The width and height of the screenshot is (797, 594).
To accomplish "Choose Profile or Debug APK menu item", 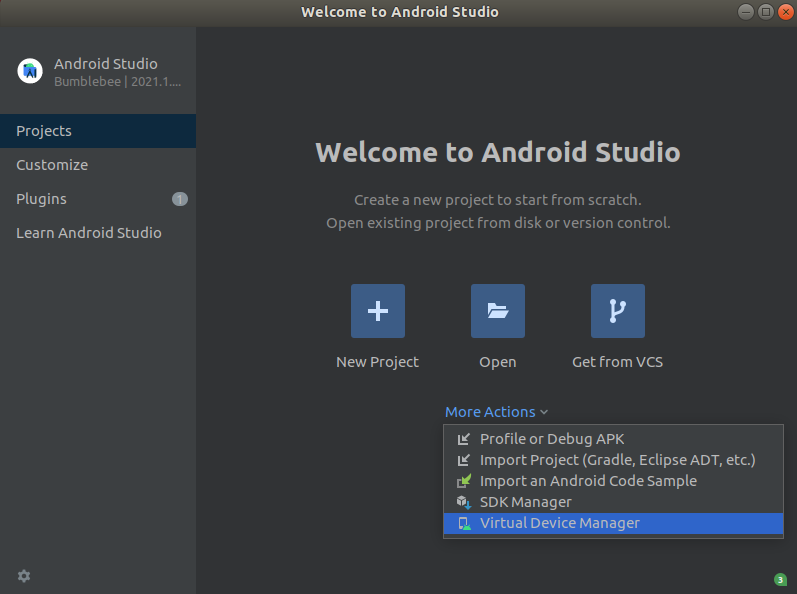I will (613, 439).
